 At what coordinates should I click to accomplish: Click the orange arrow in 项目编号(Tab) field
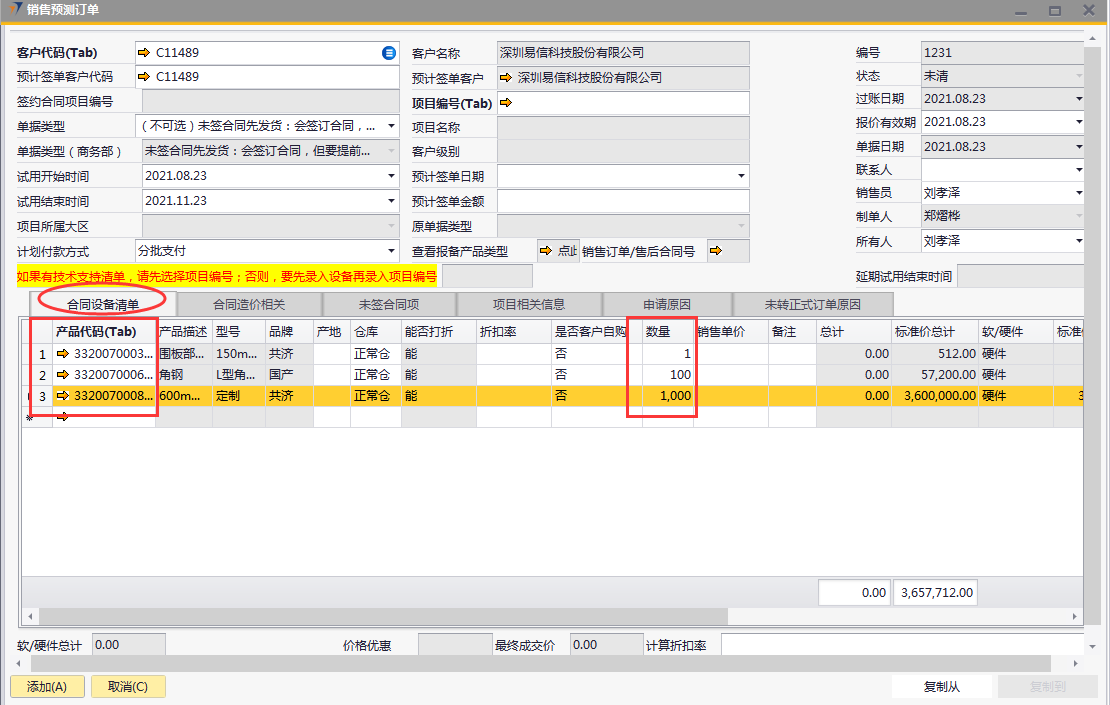[505, 103]
